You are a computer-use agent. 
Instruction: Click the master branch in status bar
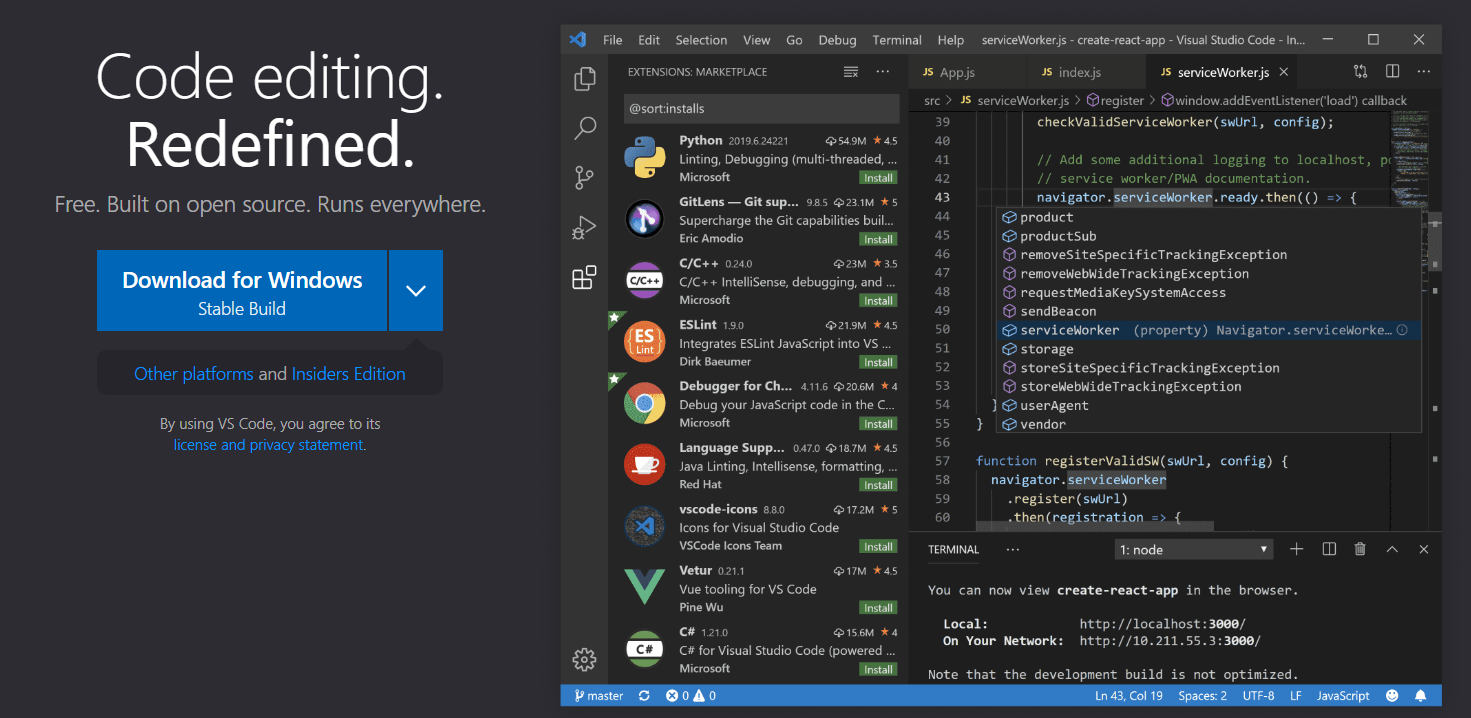599,696
